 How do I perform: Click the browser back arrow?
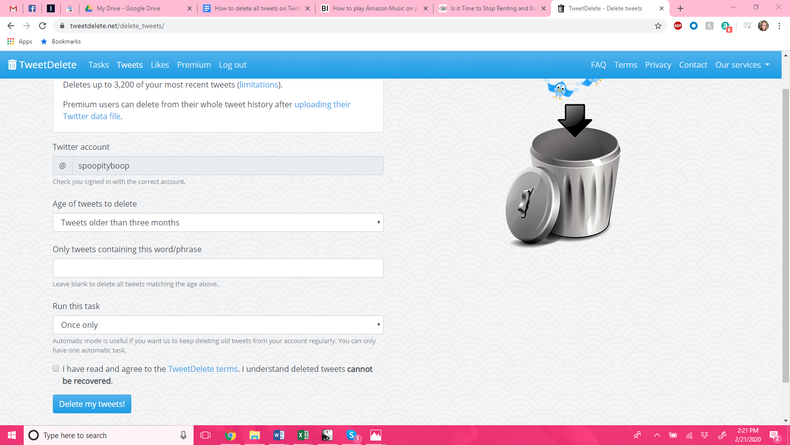(11, 26)
